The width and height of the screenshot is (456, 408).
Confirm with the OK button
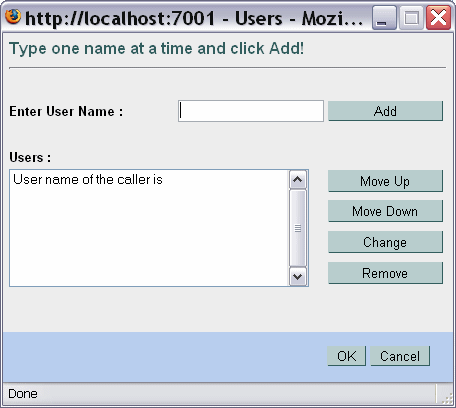click(x=347, y=356)
